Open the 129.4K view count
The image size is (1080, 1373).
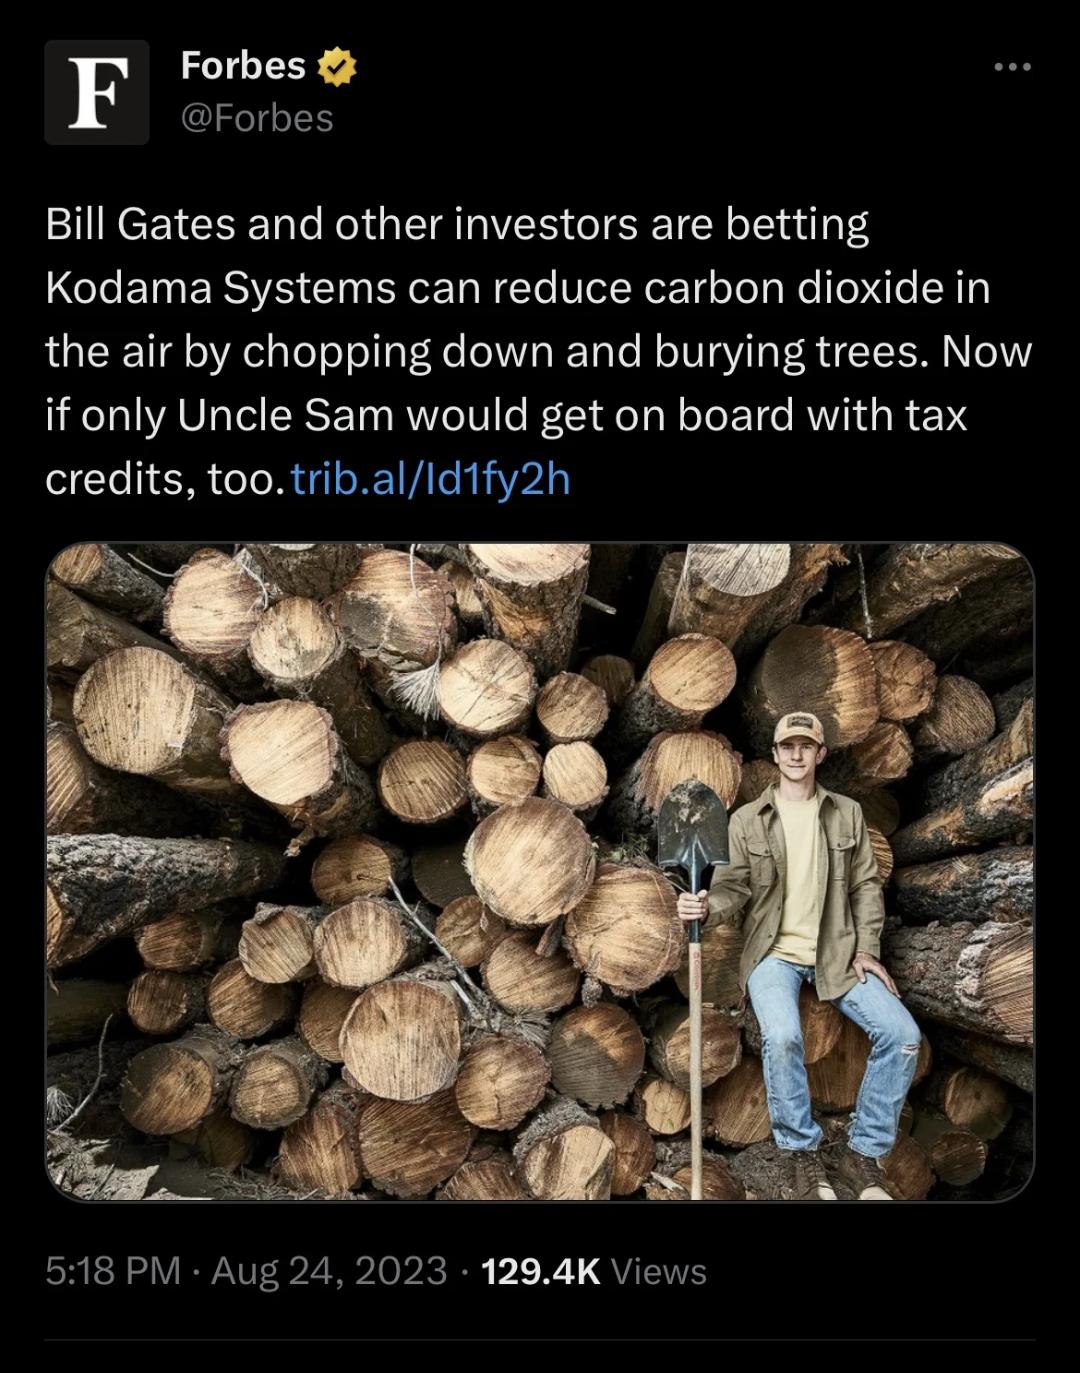[x=540, y=1271]
